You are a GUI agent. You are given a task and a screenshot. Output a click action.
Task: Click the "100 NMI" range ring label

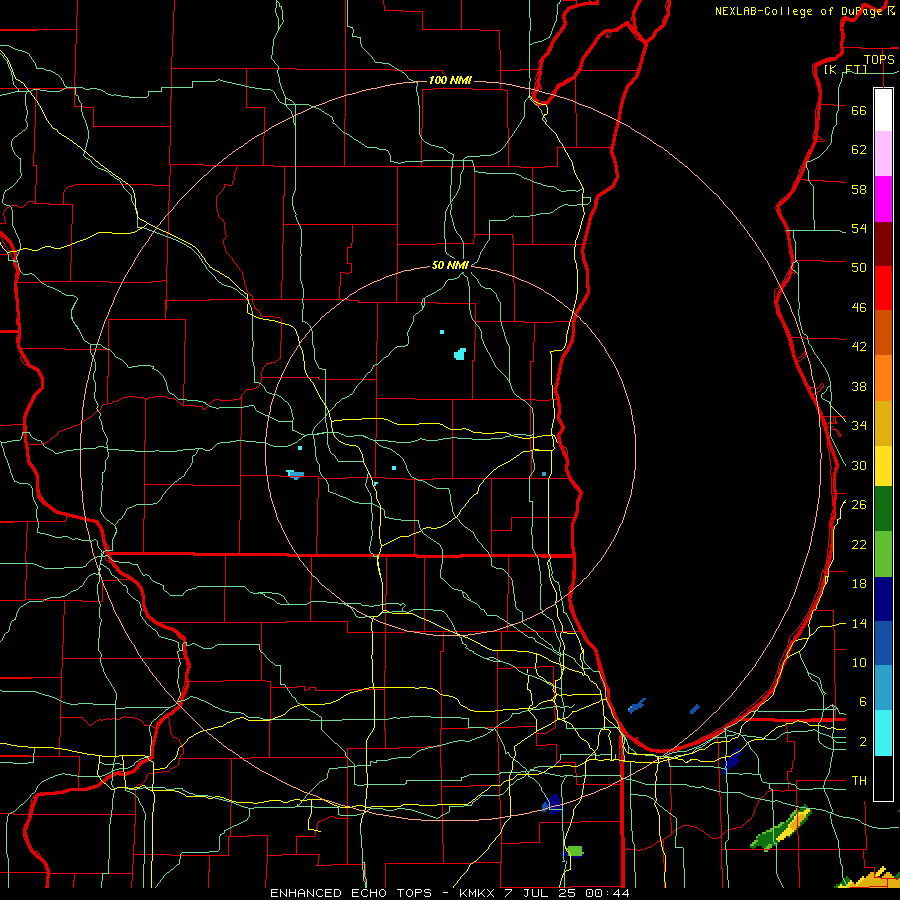450,80
